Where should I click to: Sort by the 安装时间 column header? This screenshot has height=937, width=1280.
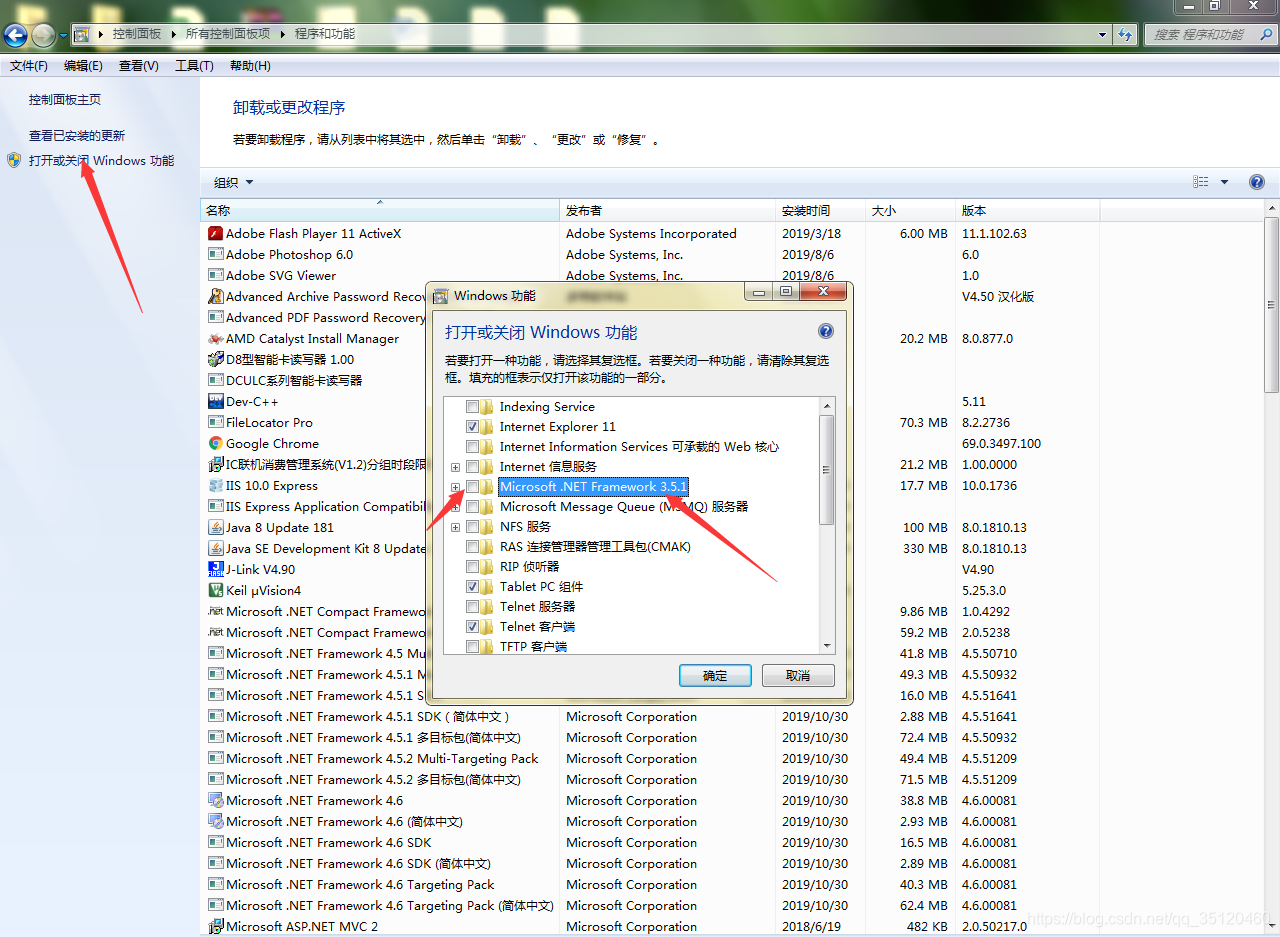[821, 210]
